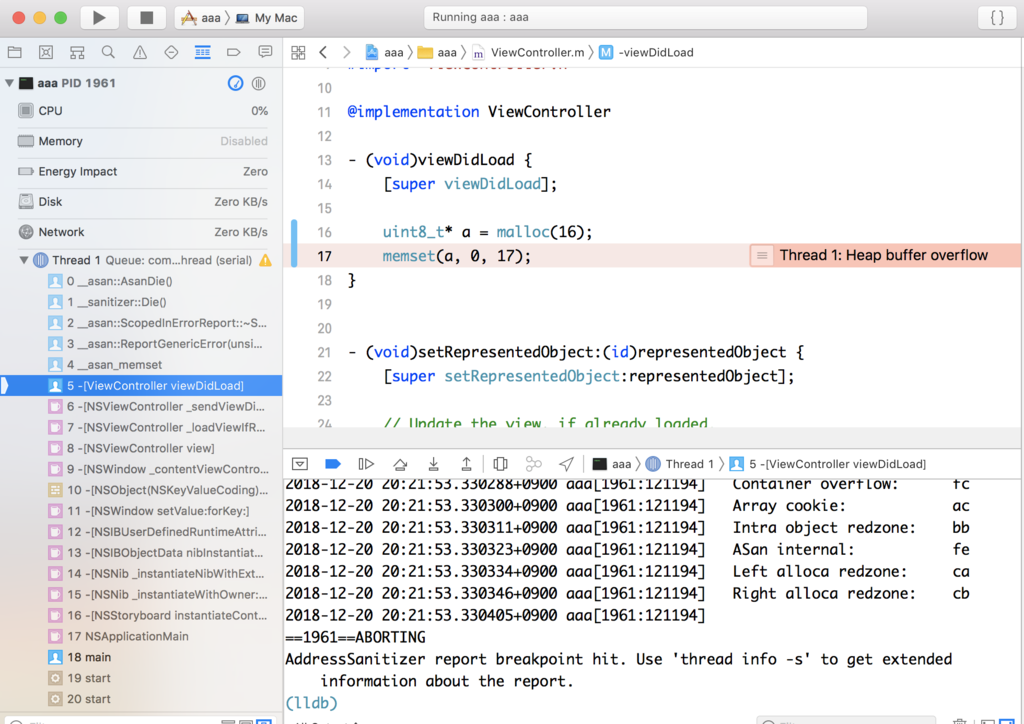This screenshot has width=1024, height=724.
Task: Click Simulate Location arrow button
Action: pos(566,464)
